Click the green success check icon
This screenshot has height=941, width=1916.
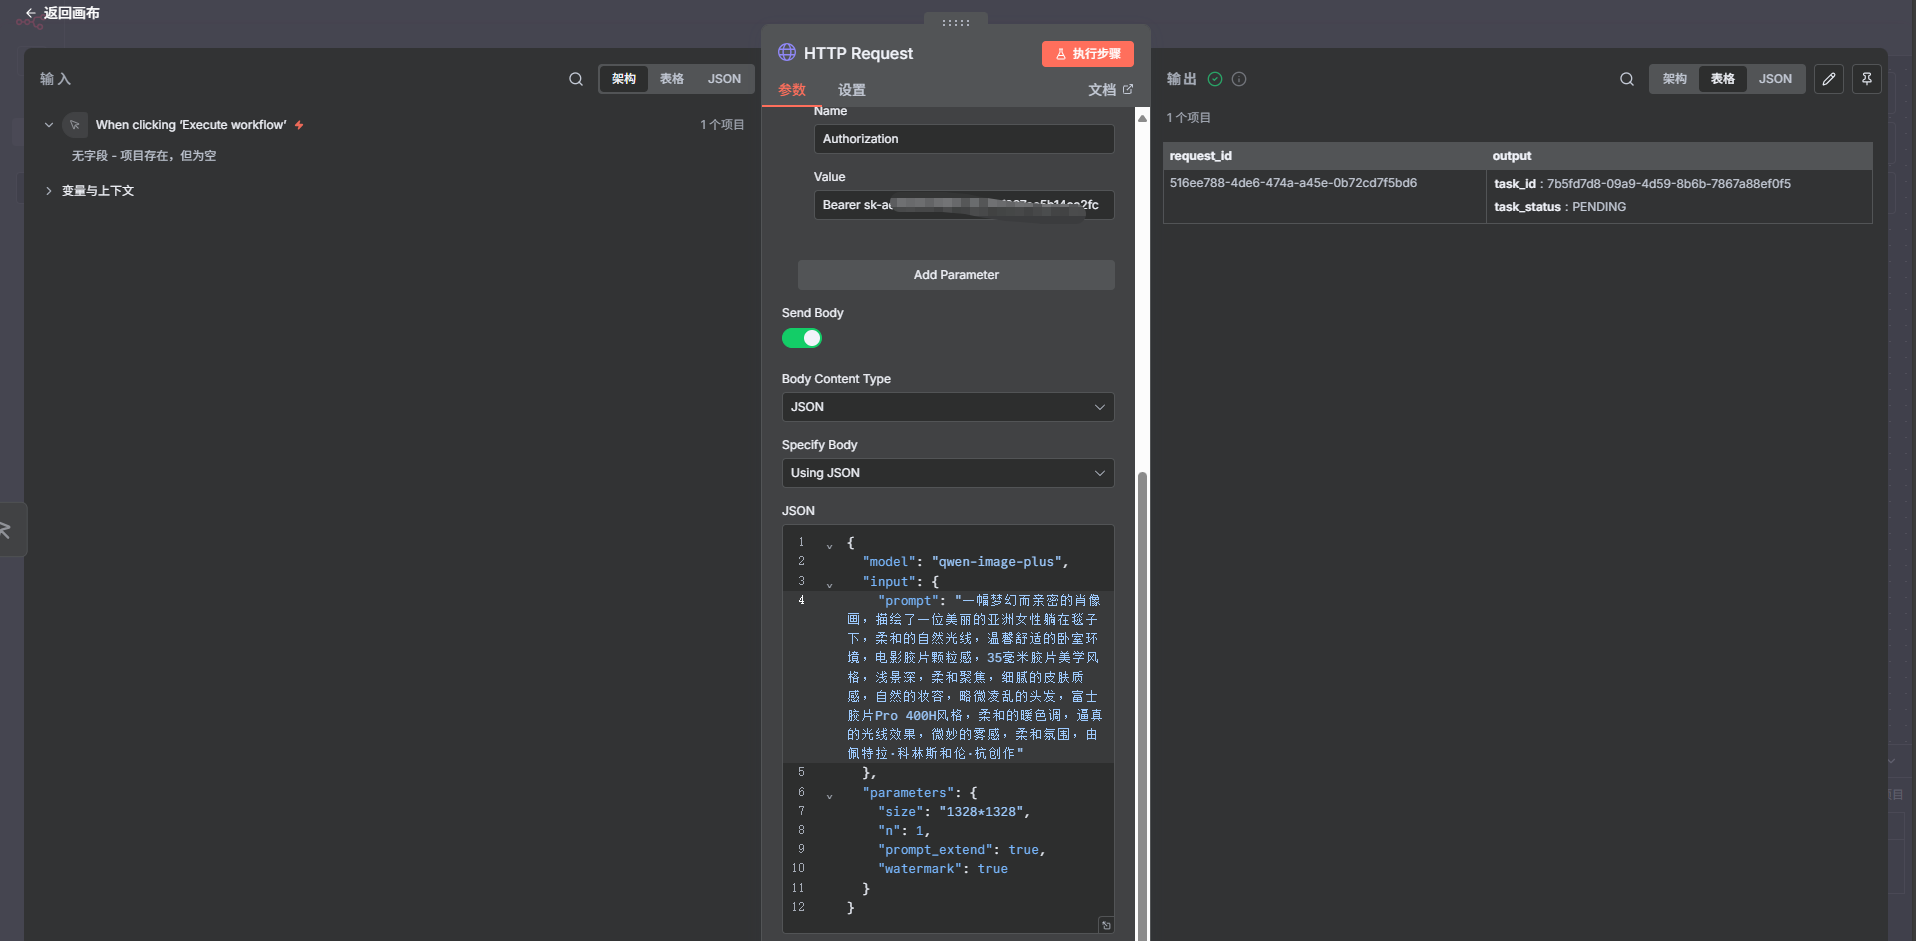1215,79
